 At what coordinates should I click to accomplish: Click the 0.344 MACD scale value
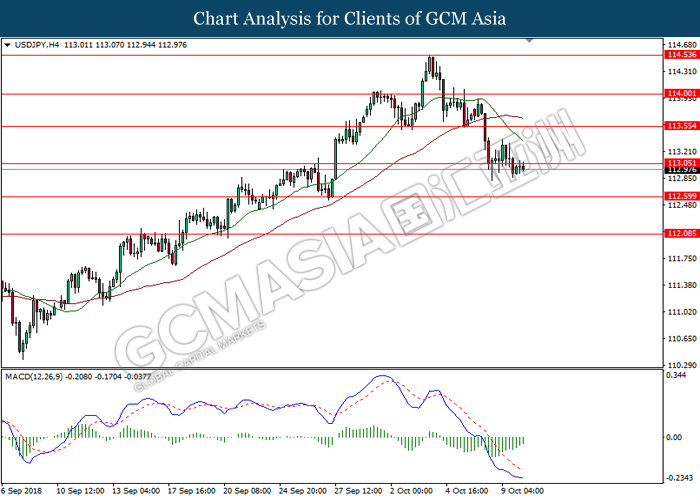676,375
